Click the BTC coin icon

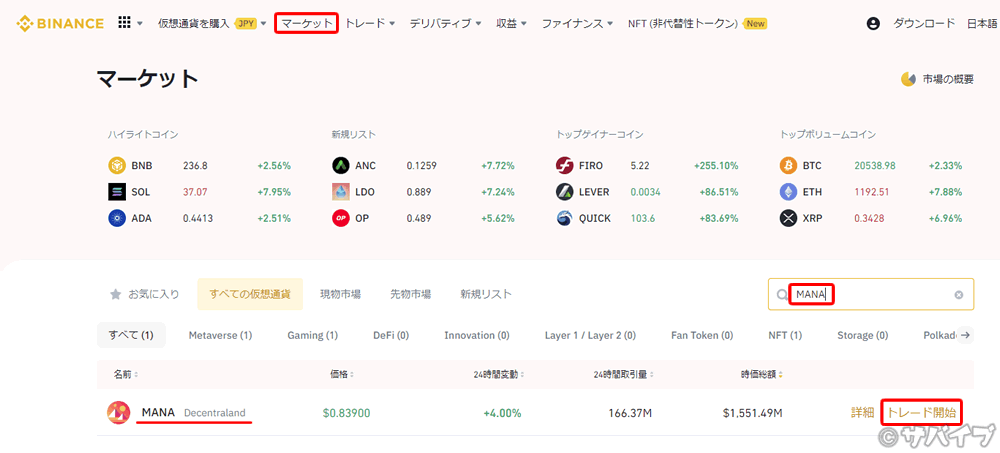[x=789, y=166]
